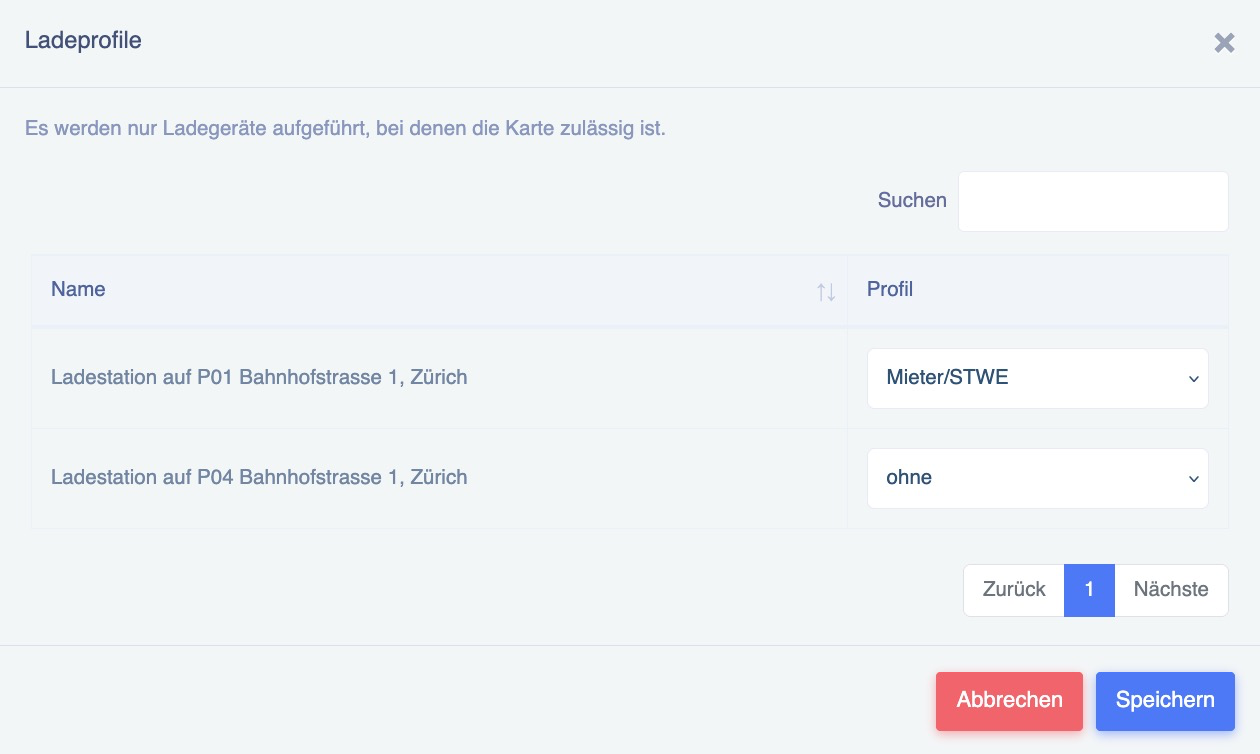
Task: Click the info text about Ladegeräte
Action: (x=345, y=129)
